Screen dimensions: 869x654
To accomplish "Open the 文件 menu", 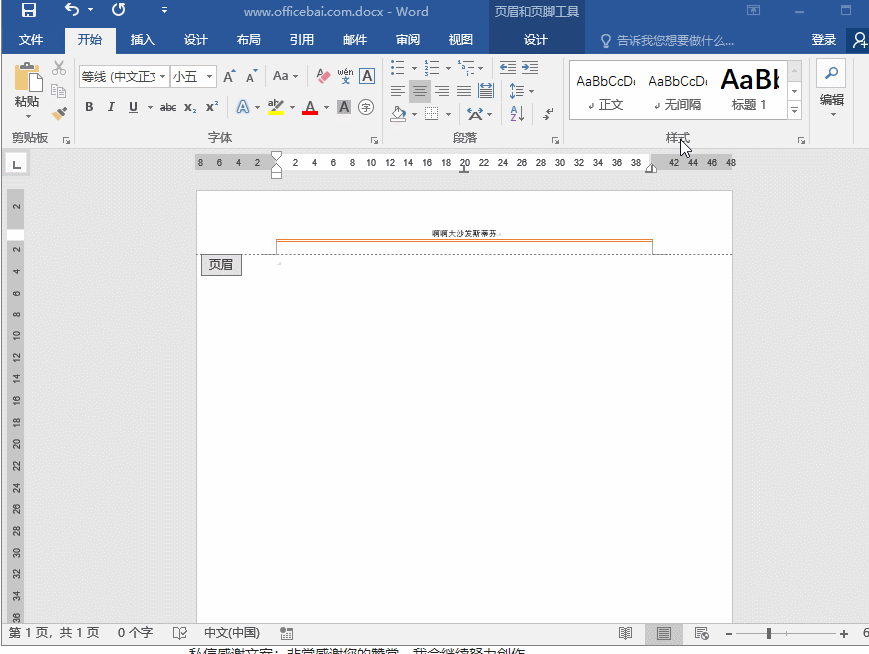I will [x=31, y=40].
